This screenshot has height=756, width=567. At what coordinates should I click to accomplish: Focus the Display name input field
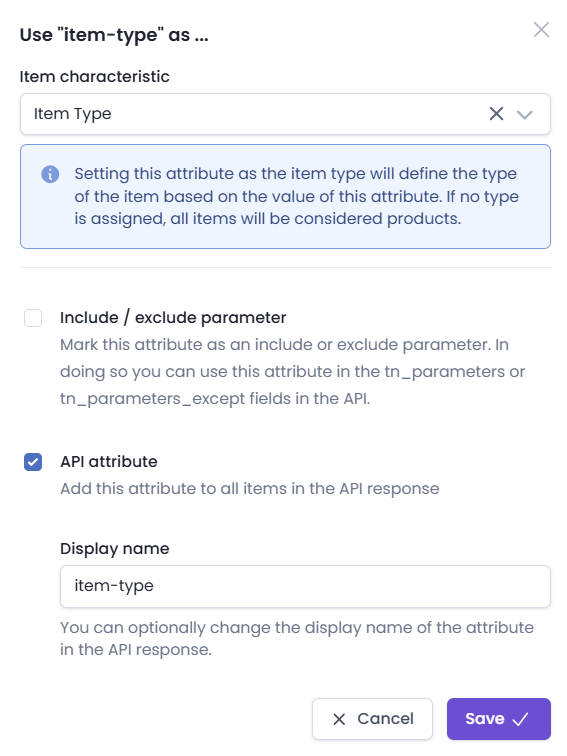pyautogui.click(x=305, y=586)
